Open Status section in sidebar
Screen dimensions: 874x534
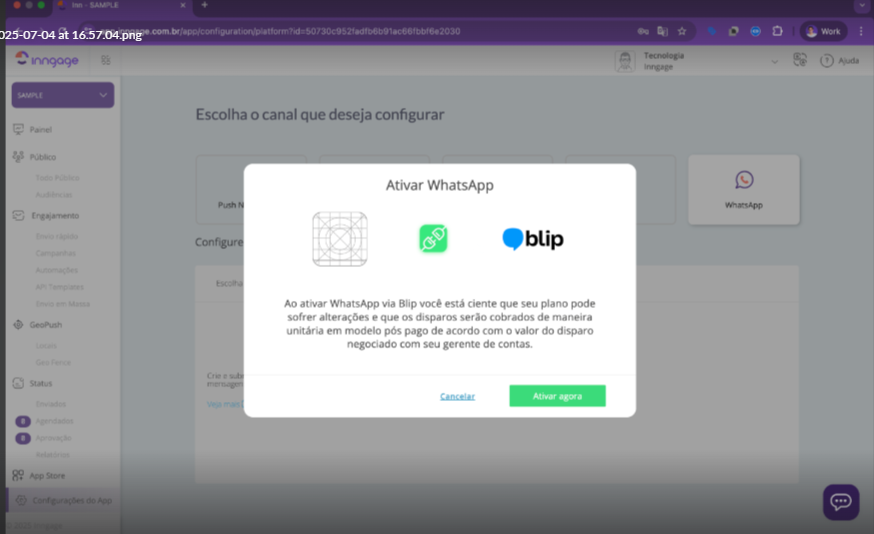click(40, 383)
